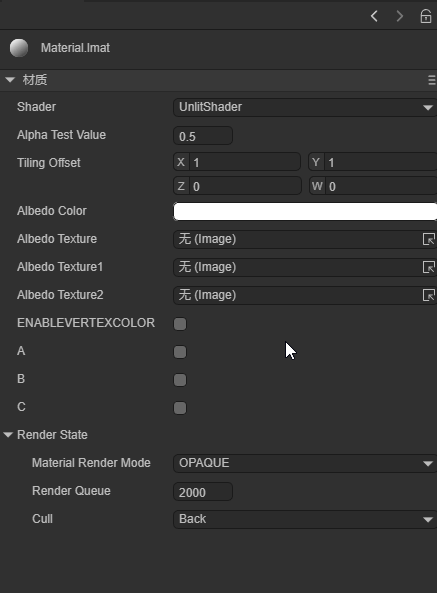Click the back navigation arrow icon
437x593 pixels.
(374, 16)
